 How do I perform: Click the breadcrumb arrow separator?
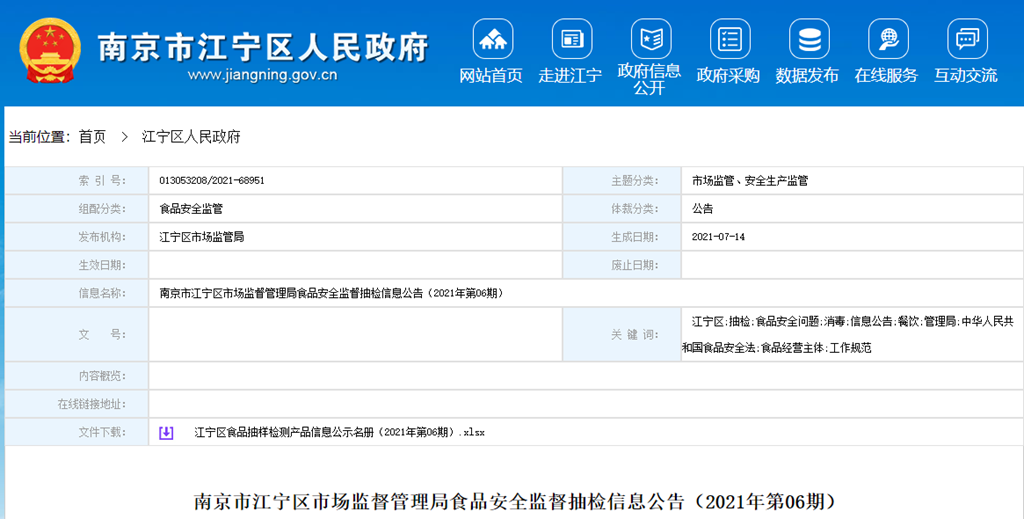(x=124, y=137)
